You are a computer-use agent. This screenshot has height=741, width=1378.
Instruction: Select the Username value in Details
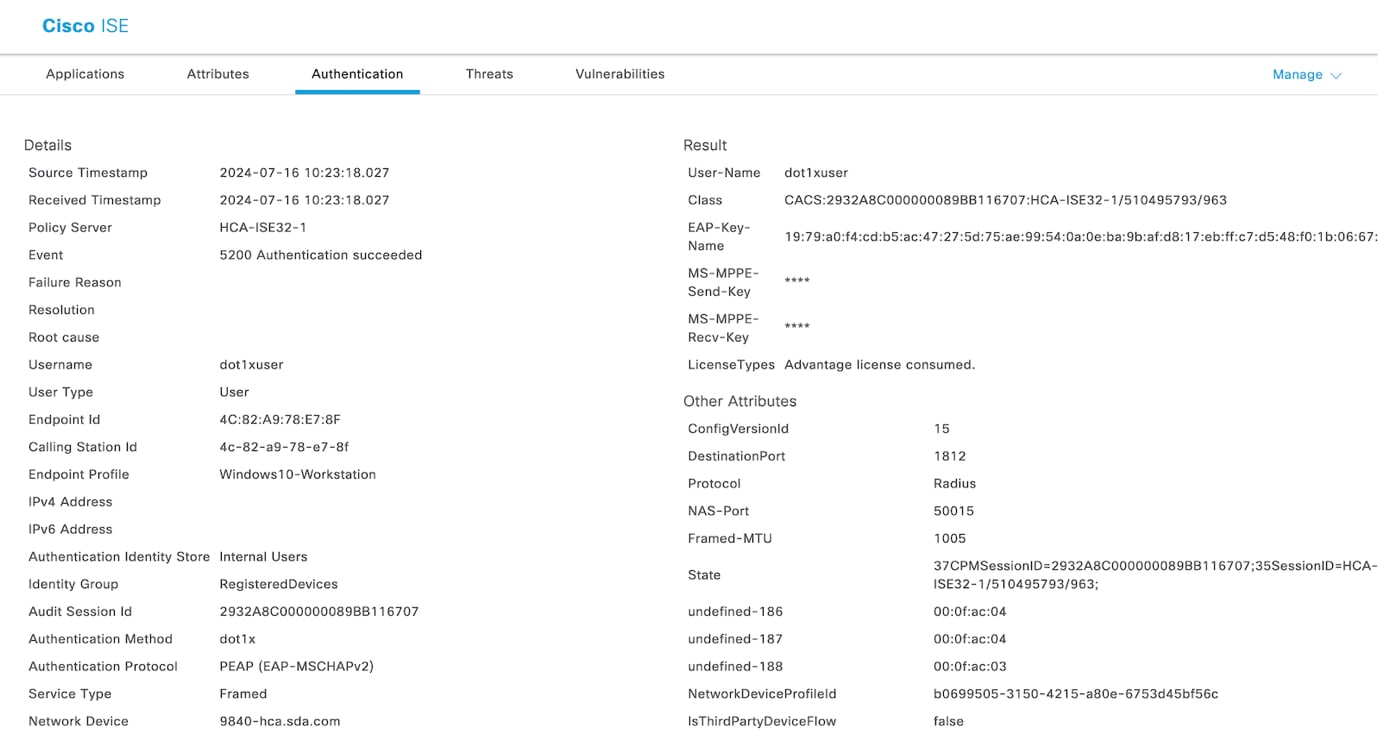[x=251, y=365]
